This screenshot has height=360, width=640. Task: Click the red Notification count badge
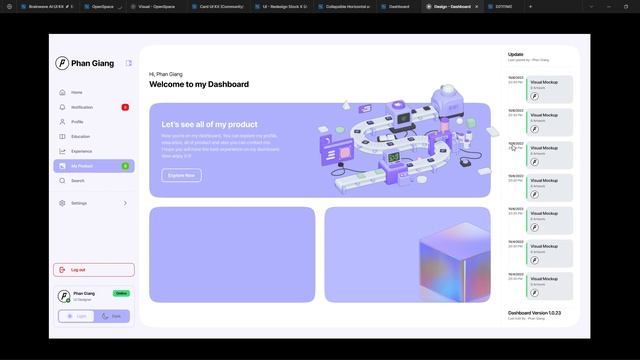(x=125, y=107)
